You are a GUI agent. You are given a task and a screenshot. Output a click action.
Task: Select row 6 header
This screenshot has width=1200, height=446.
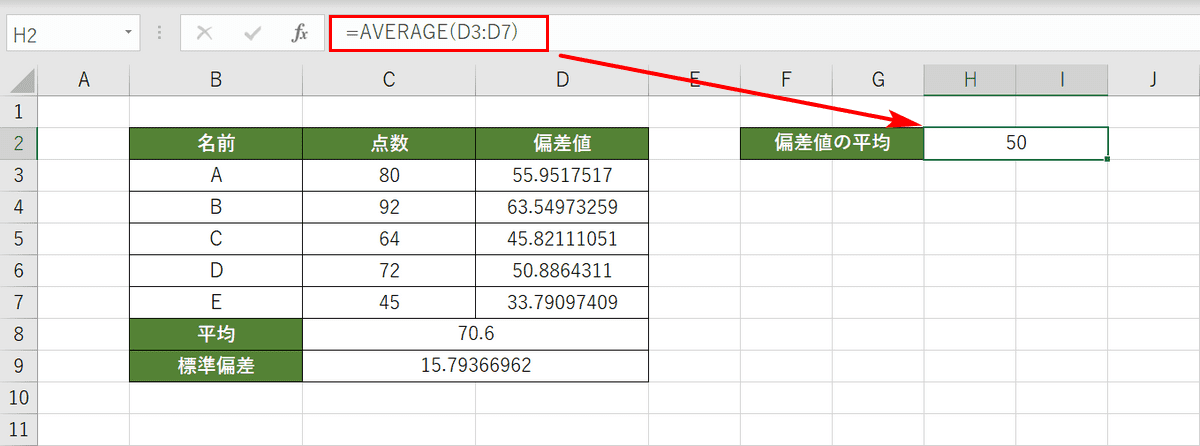(19, 270)
